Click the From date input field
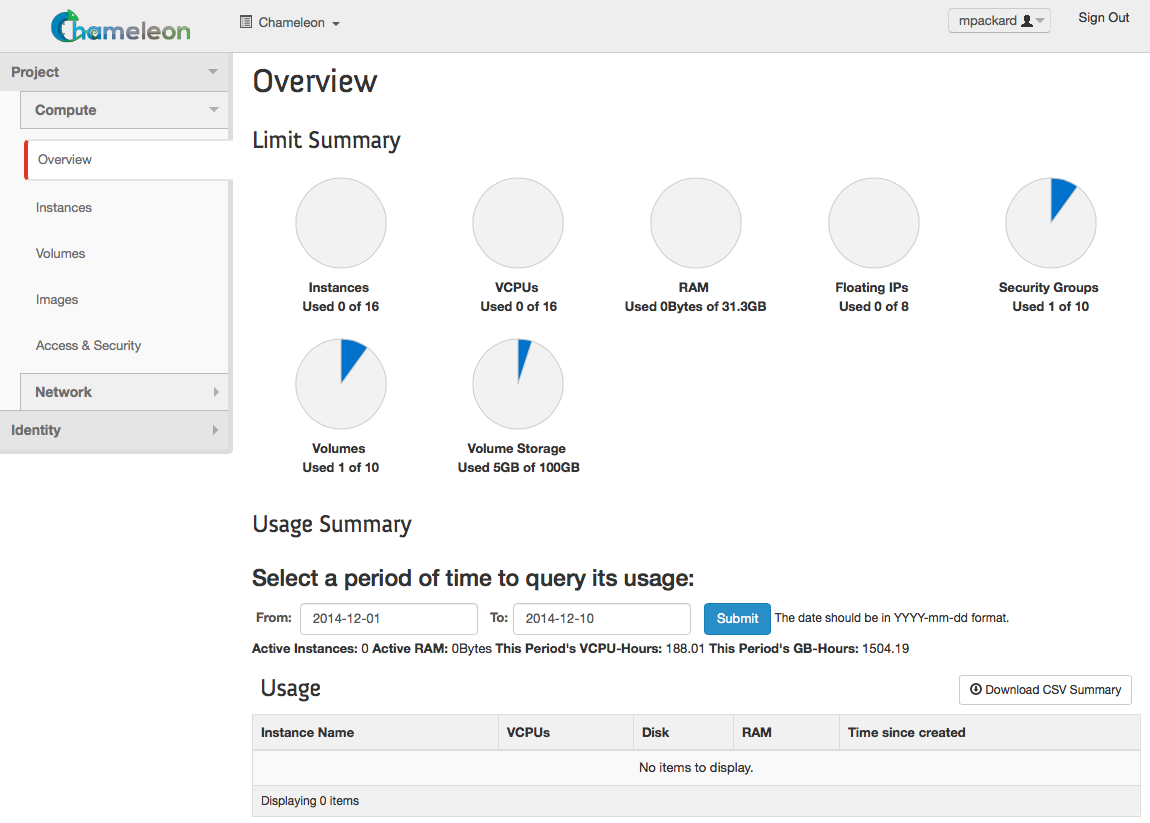This screenshot has width=1150, height=823. coord(388,618)
